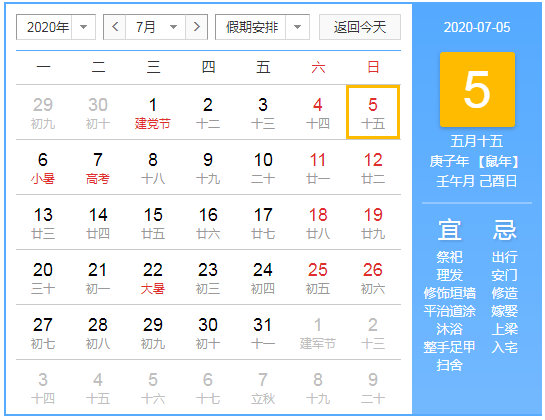Select July 7 高考 date
Screen dimensions: 545x420
98,168
